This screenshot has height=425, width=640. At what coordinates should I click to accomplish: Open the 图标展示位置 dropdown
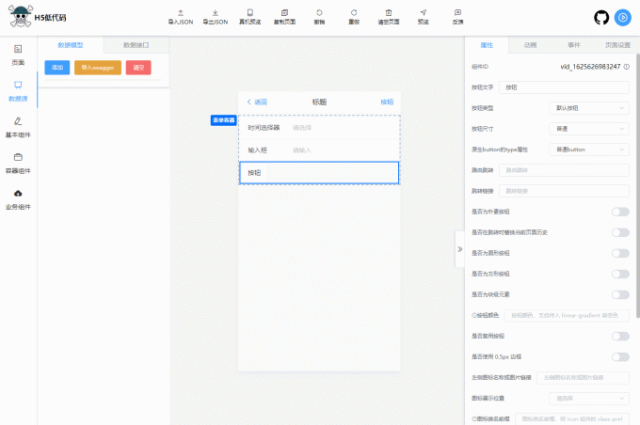pyautogui.click(x=589, y=398)
